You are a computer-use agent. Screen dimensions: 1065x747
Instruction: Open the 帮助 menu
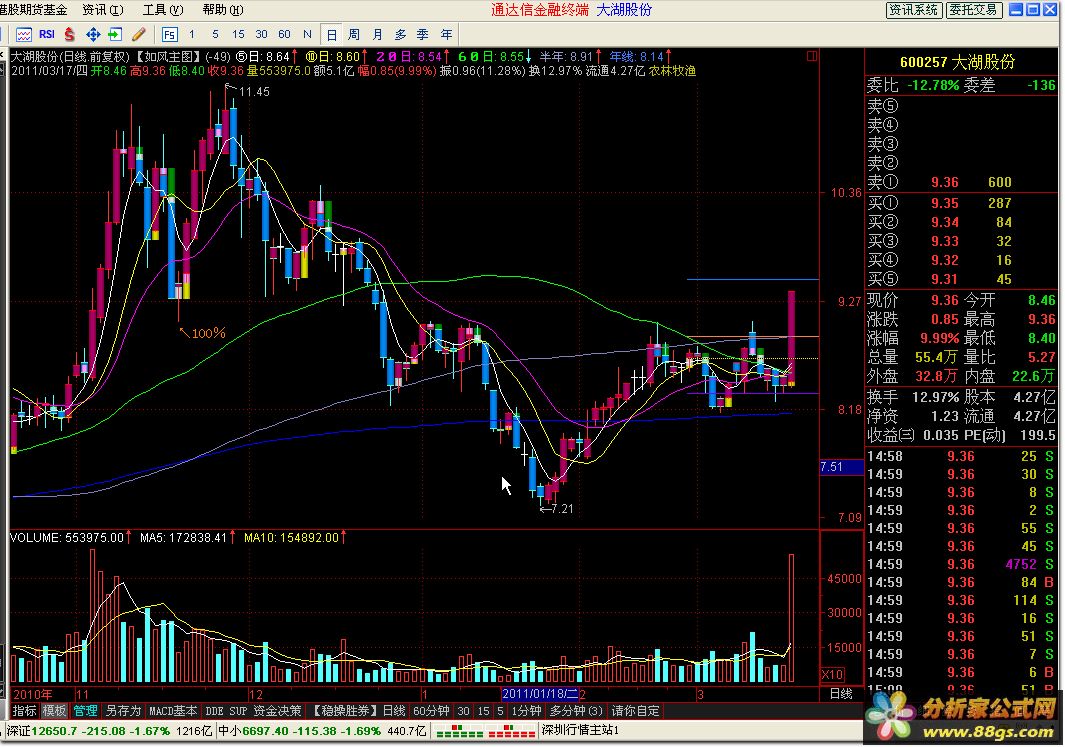point(223,10)
